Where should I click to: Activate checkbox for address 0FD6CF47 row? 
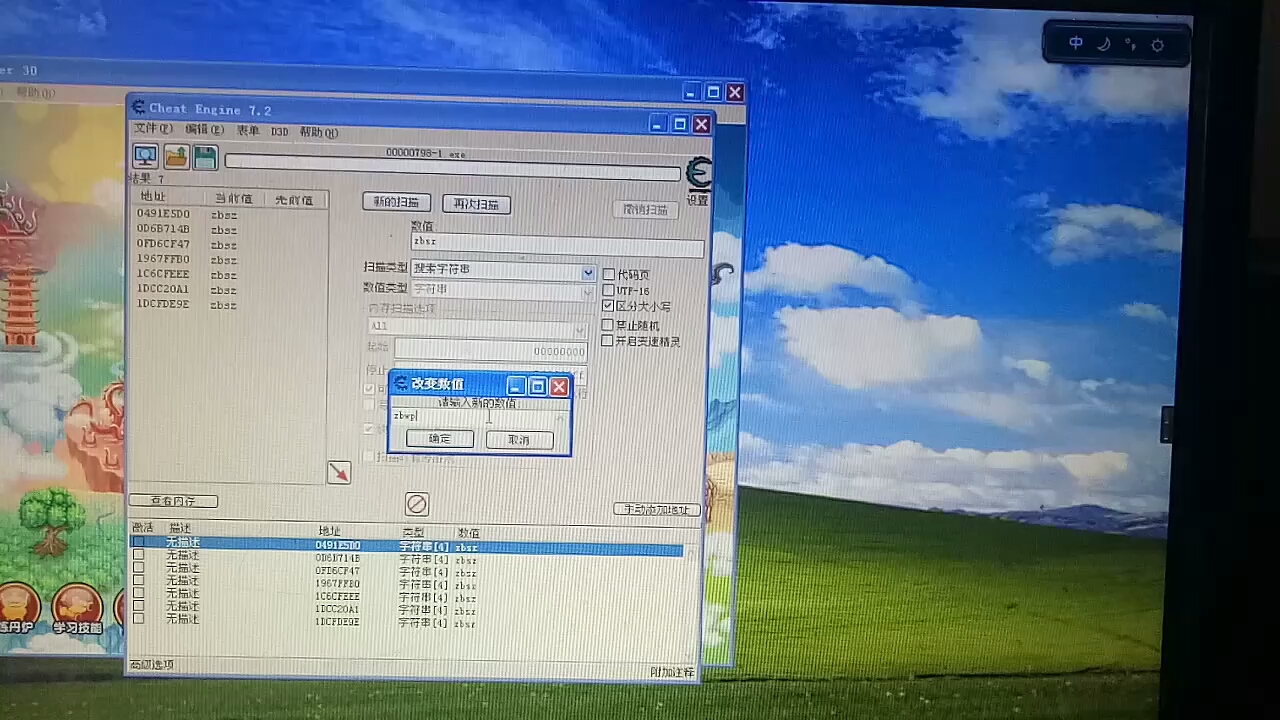[138, 568]
